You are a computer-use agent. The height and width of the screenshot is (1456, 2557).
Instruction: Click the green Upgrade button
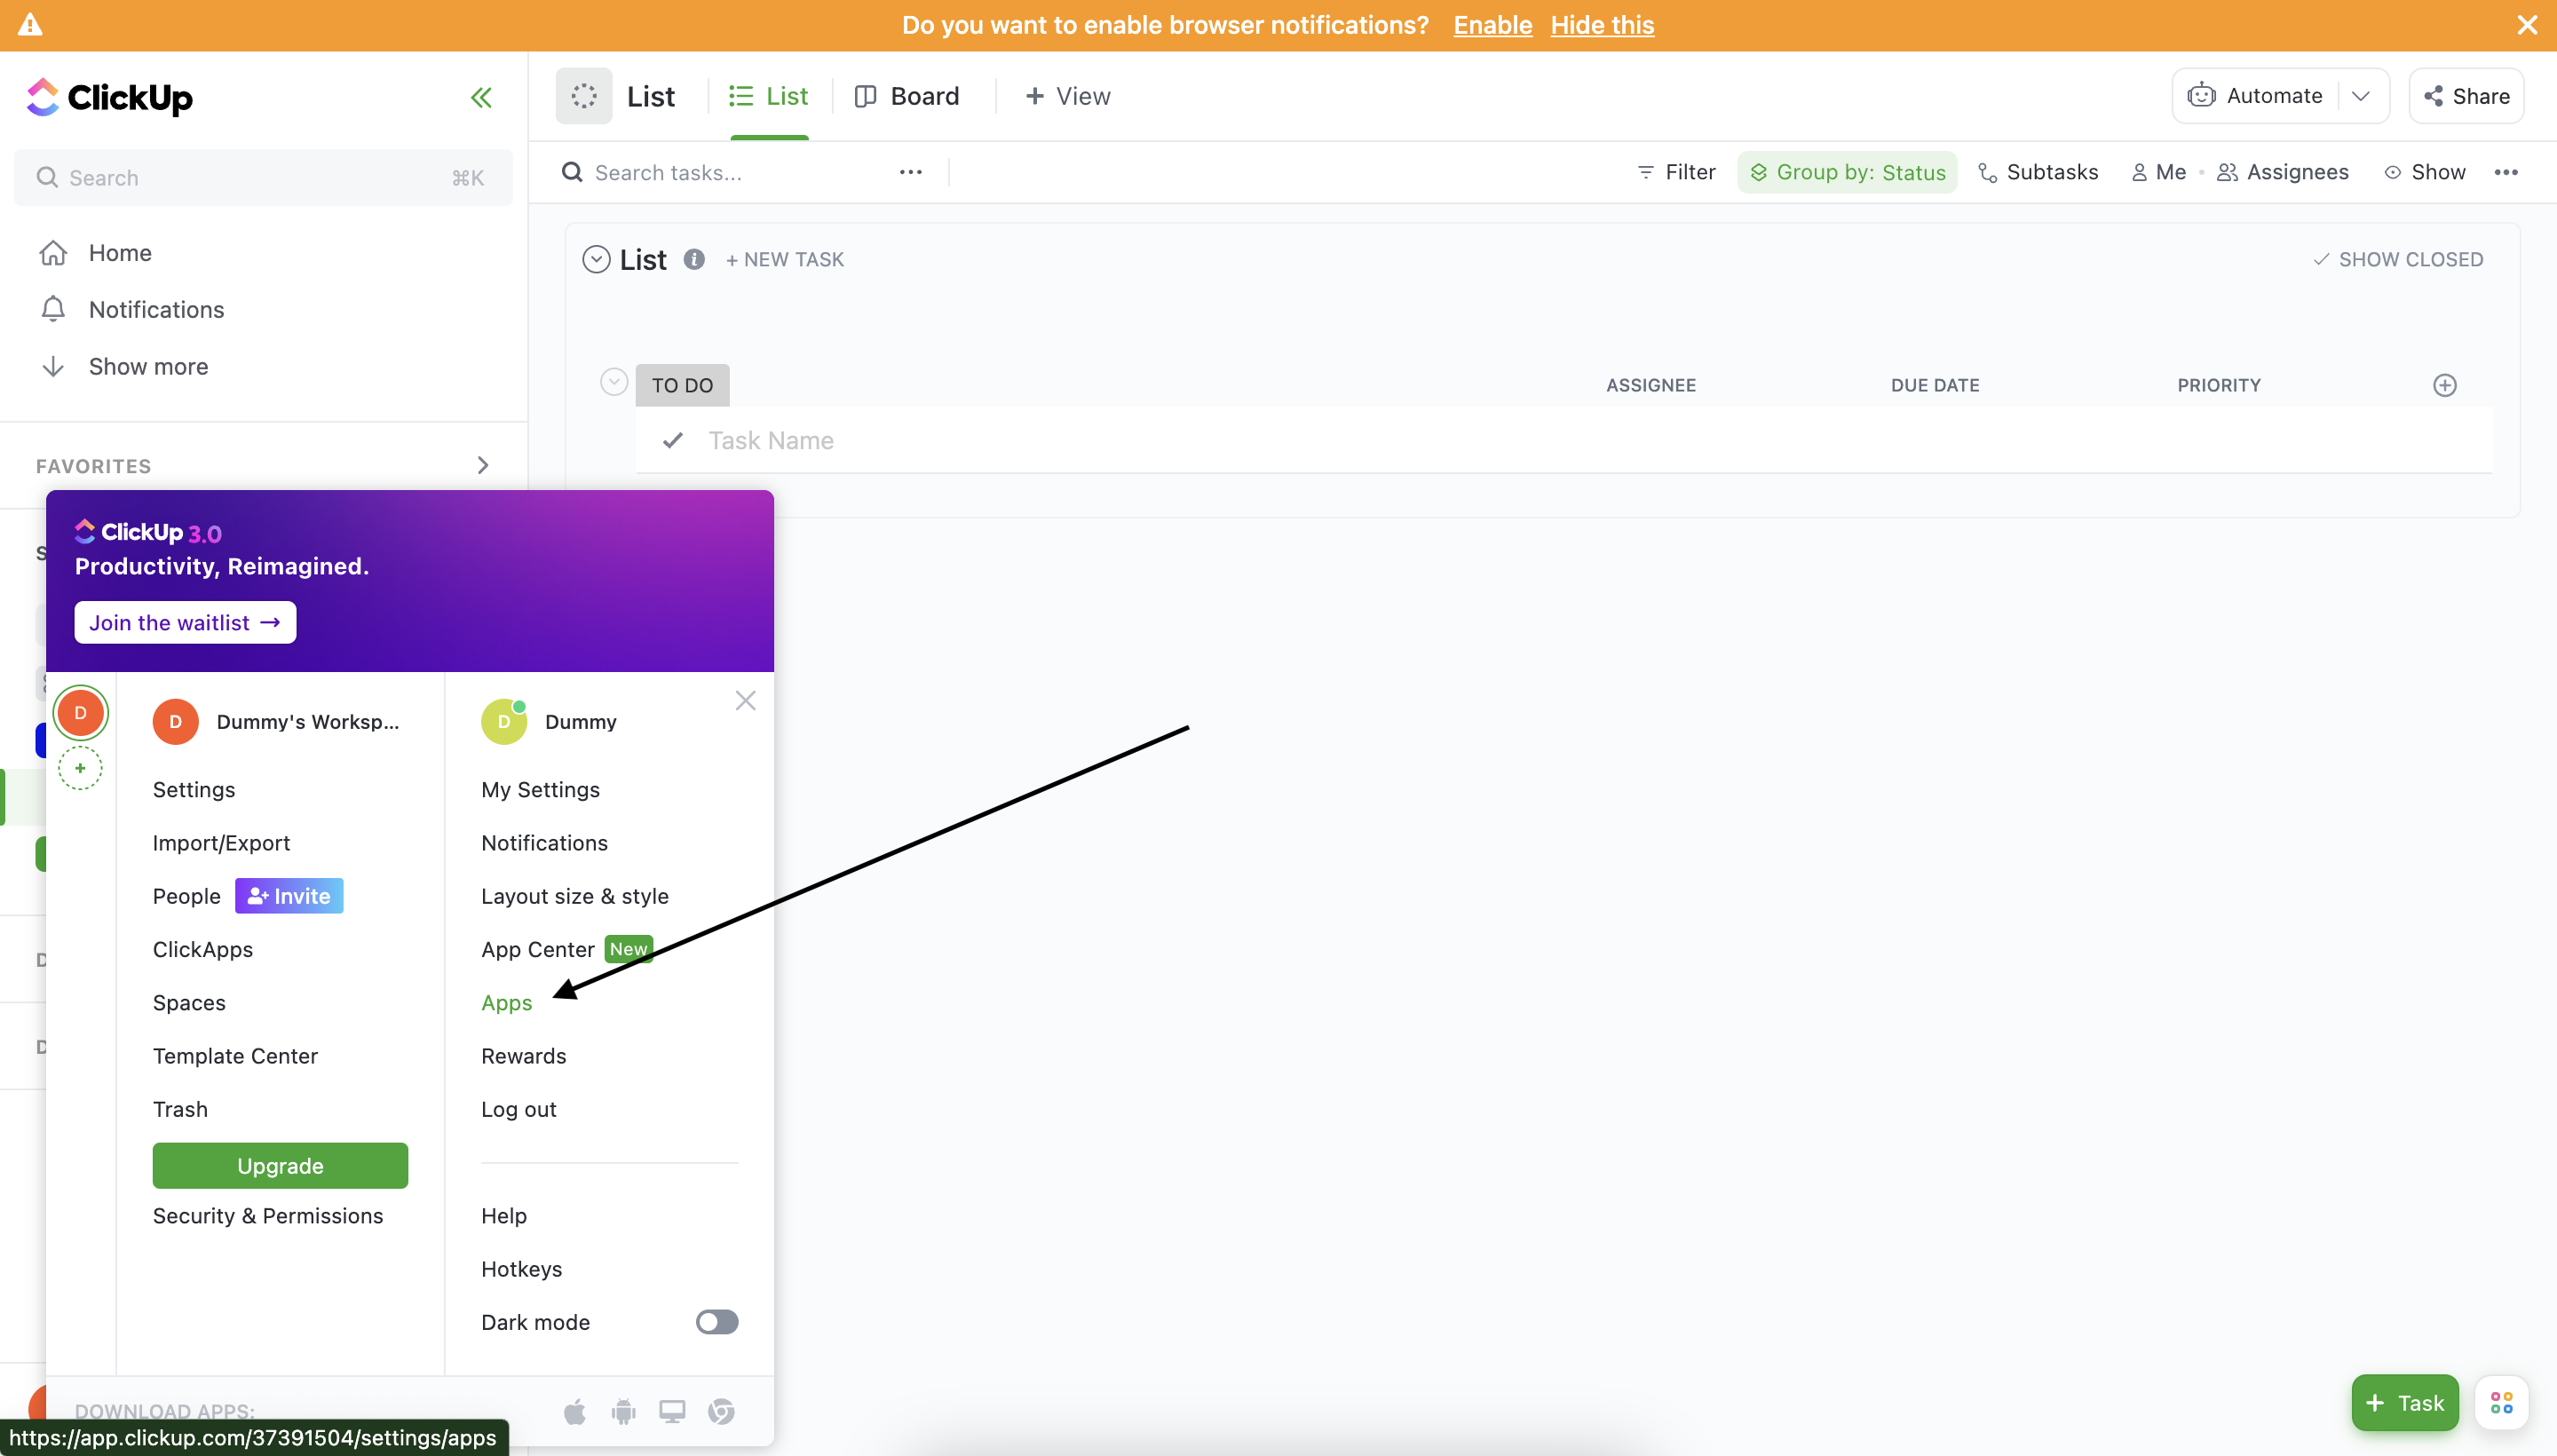(280, 1166)
